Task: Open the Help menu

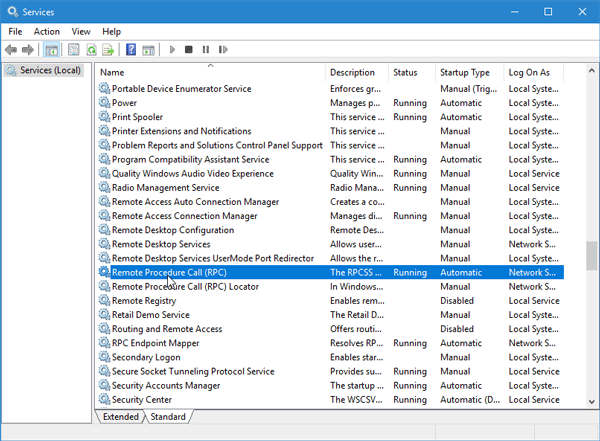Action: click(x=111, y=32)
